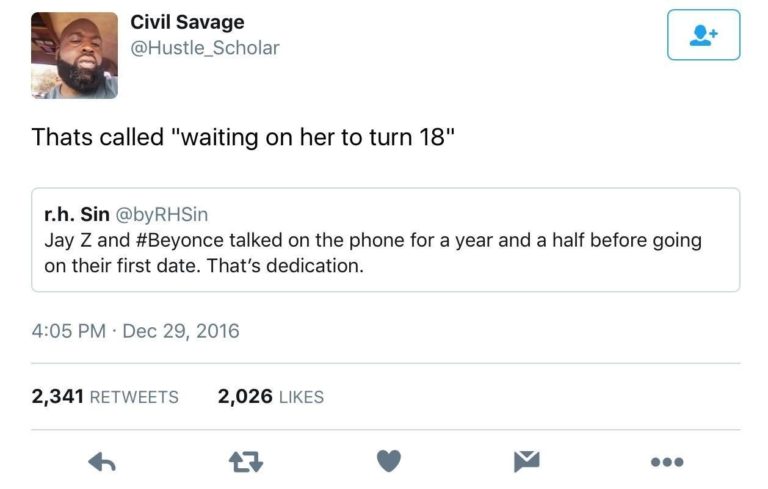Select the main tweet text
The height and width of the screenshot is (489, 768).
pos(243,137)
